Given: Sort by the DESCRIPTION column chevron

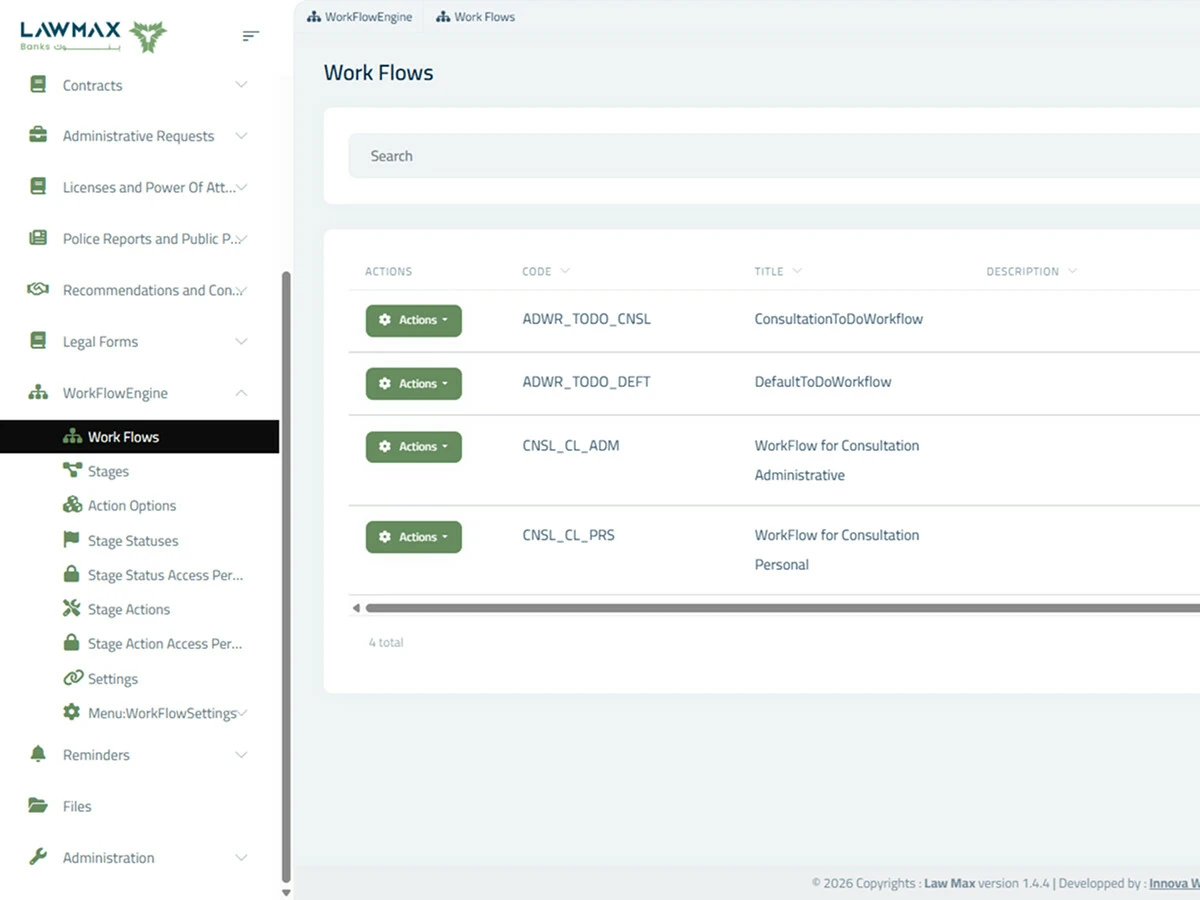Looking at the screenshot, I should tap(1072, 271).
